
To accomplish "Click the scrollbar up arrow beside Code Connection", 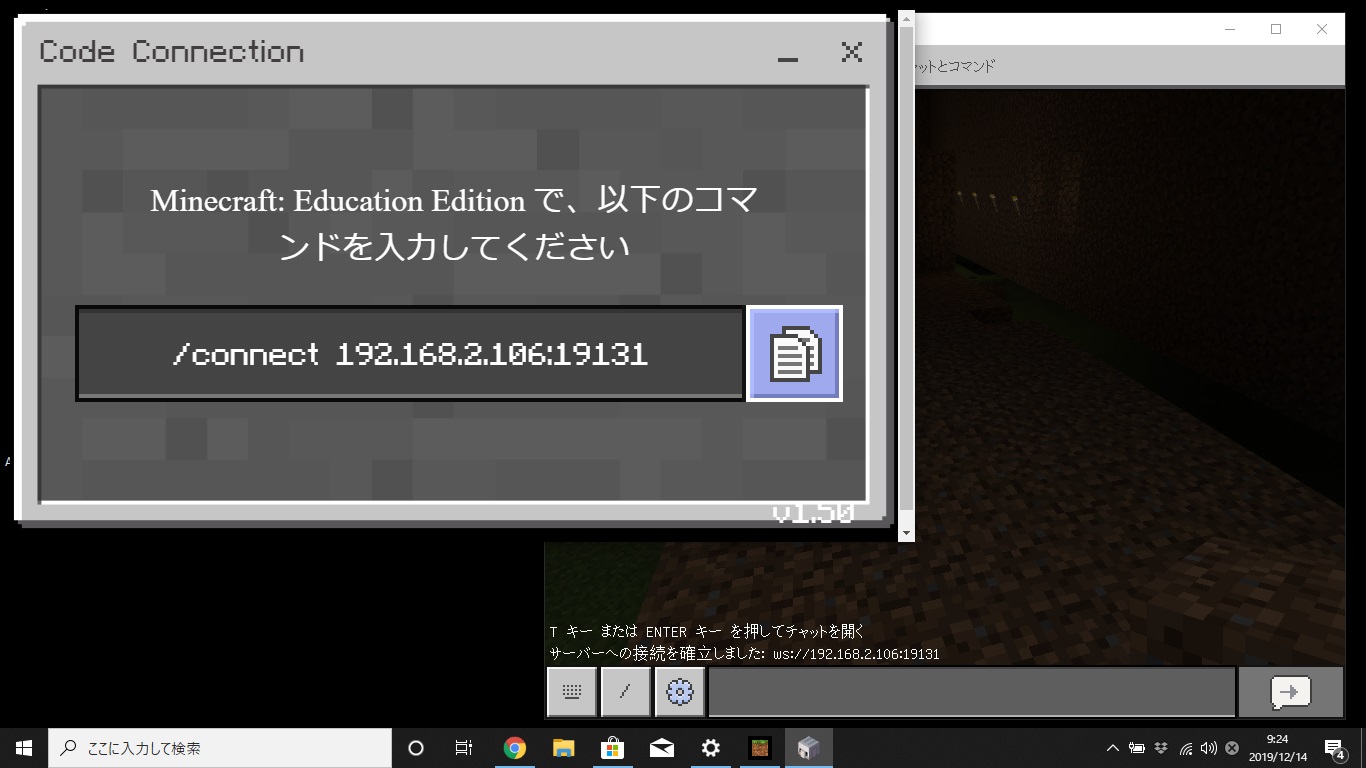I will pyautogui.click(x=906, y=19).
